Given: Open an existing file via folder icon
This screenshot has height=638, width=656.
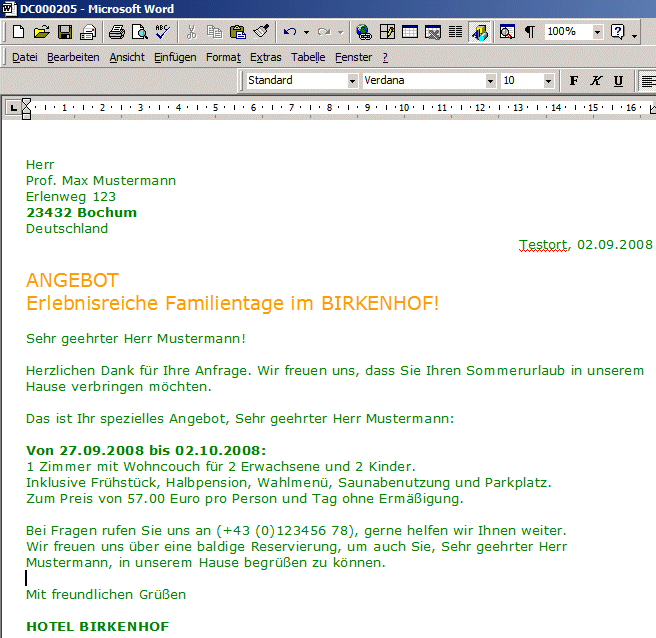Looking at the screenshot, I should tap(41, 32).
